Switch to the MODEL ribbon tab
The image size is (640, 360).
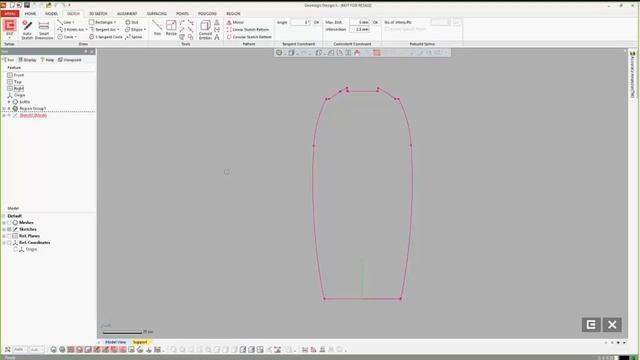[x=51, y=13]
